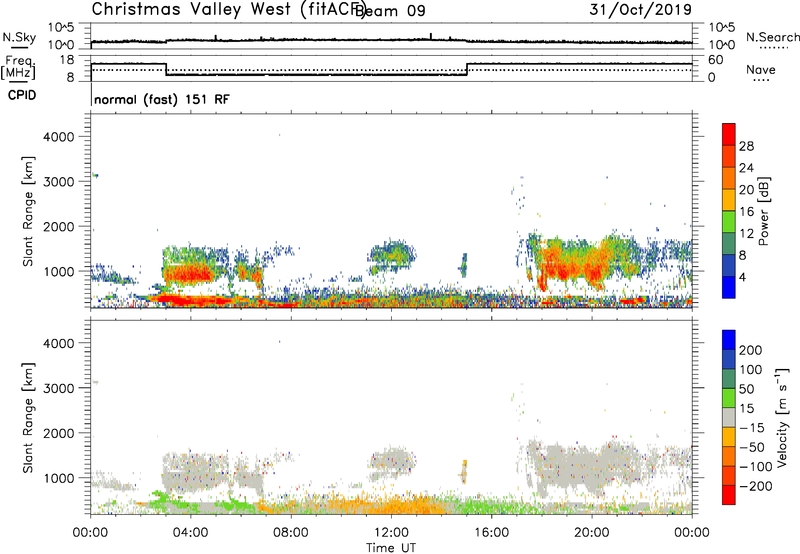Click the 'Nave' legend label
The width and height of the screenshot is (800, 554).
tap(761, 70)
